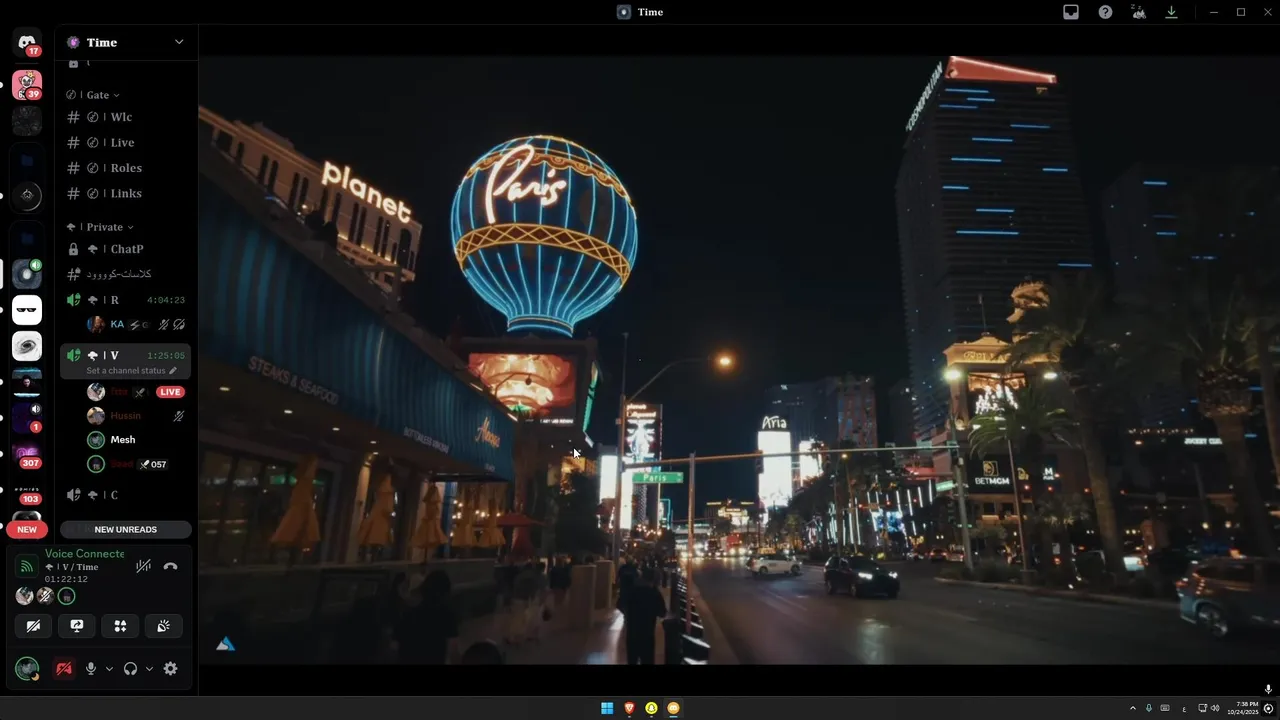Open User Settings gear

tap(170, 669)
